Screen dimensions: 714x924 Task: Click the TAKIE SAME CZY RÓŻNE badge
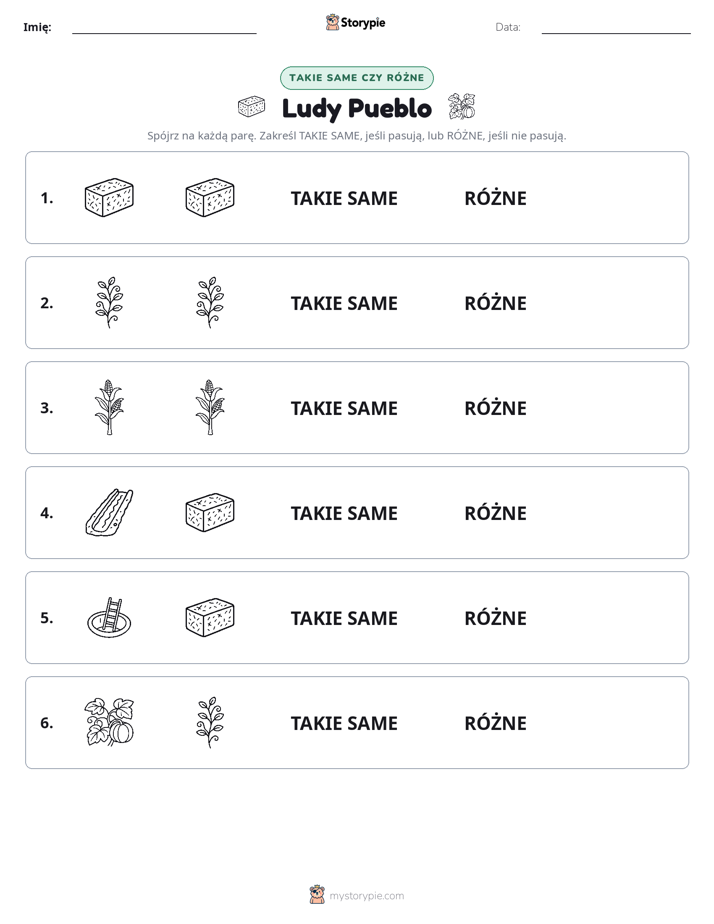pyautogui.click(x=356, y=78)
